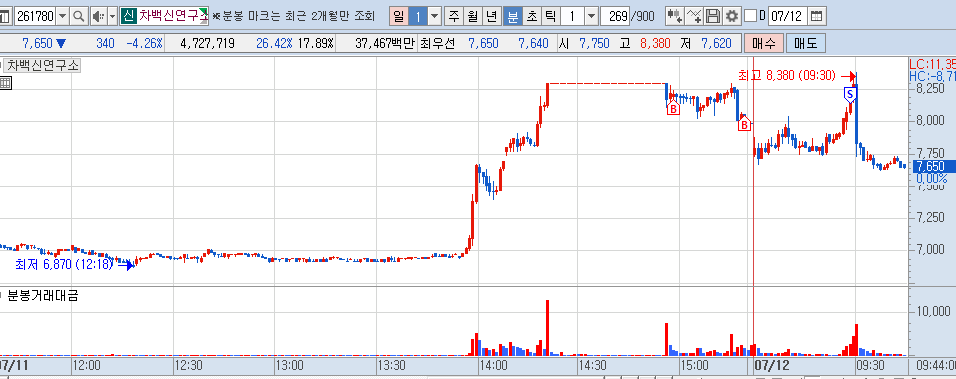Click the 07/12 date input field
Screen dimensions: 956x379
coord(787,16)
